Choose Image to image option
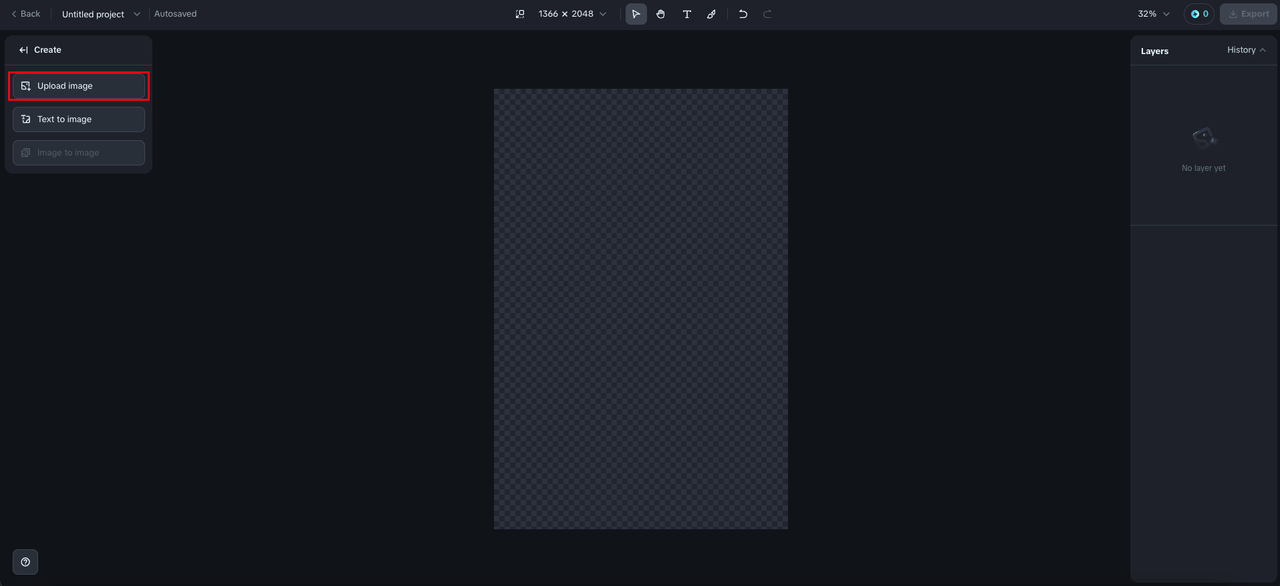 coord(79,153)
